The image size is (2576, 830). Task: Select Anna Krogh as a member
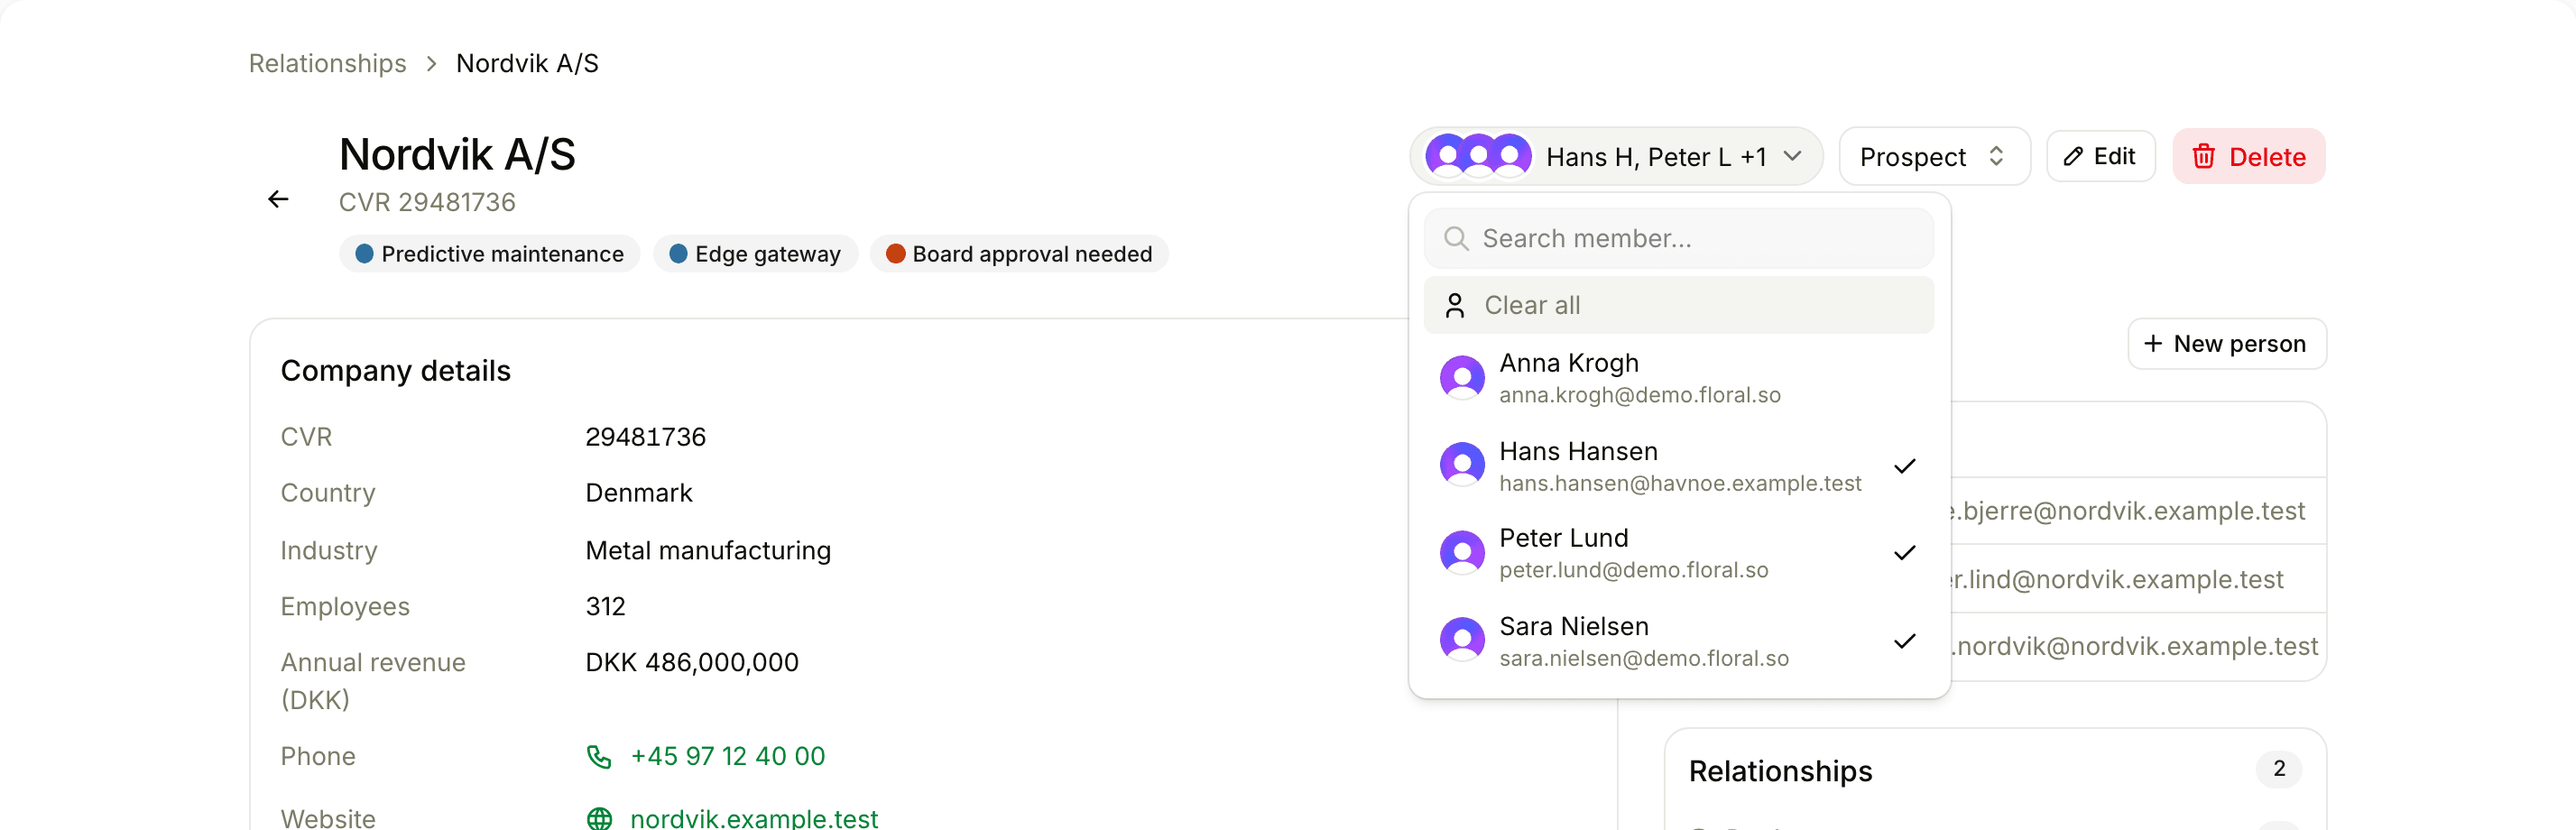(x=1678, y=378)
